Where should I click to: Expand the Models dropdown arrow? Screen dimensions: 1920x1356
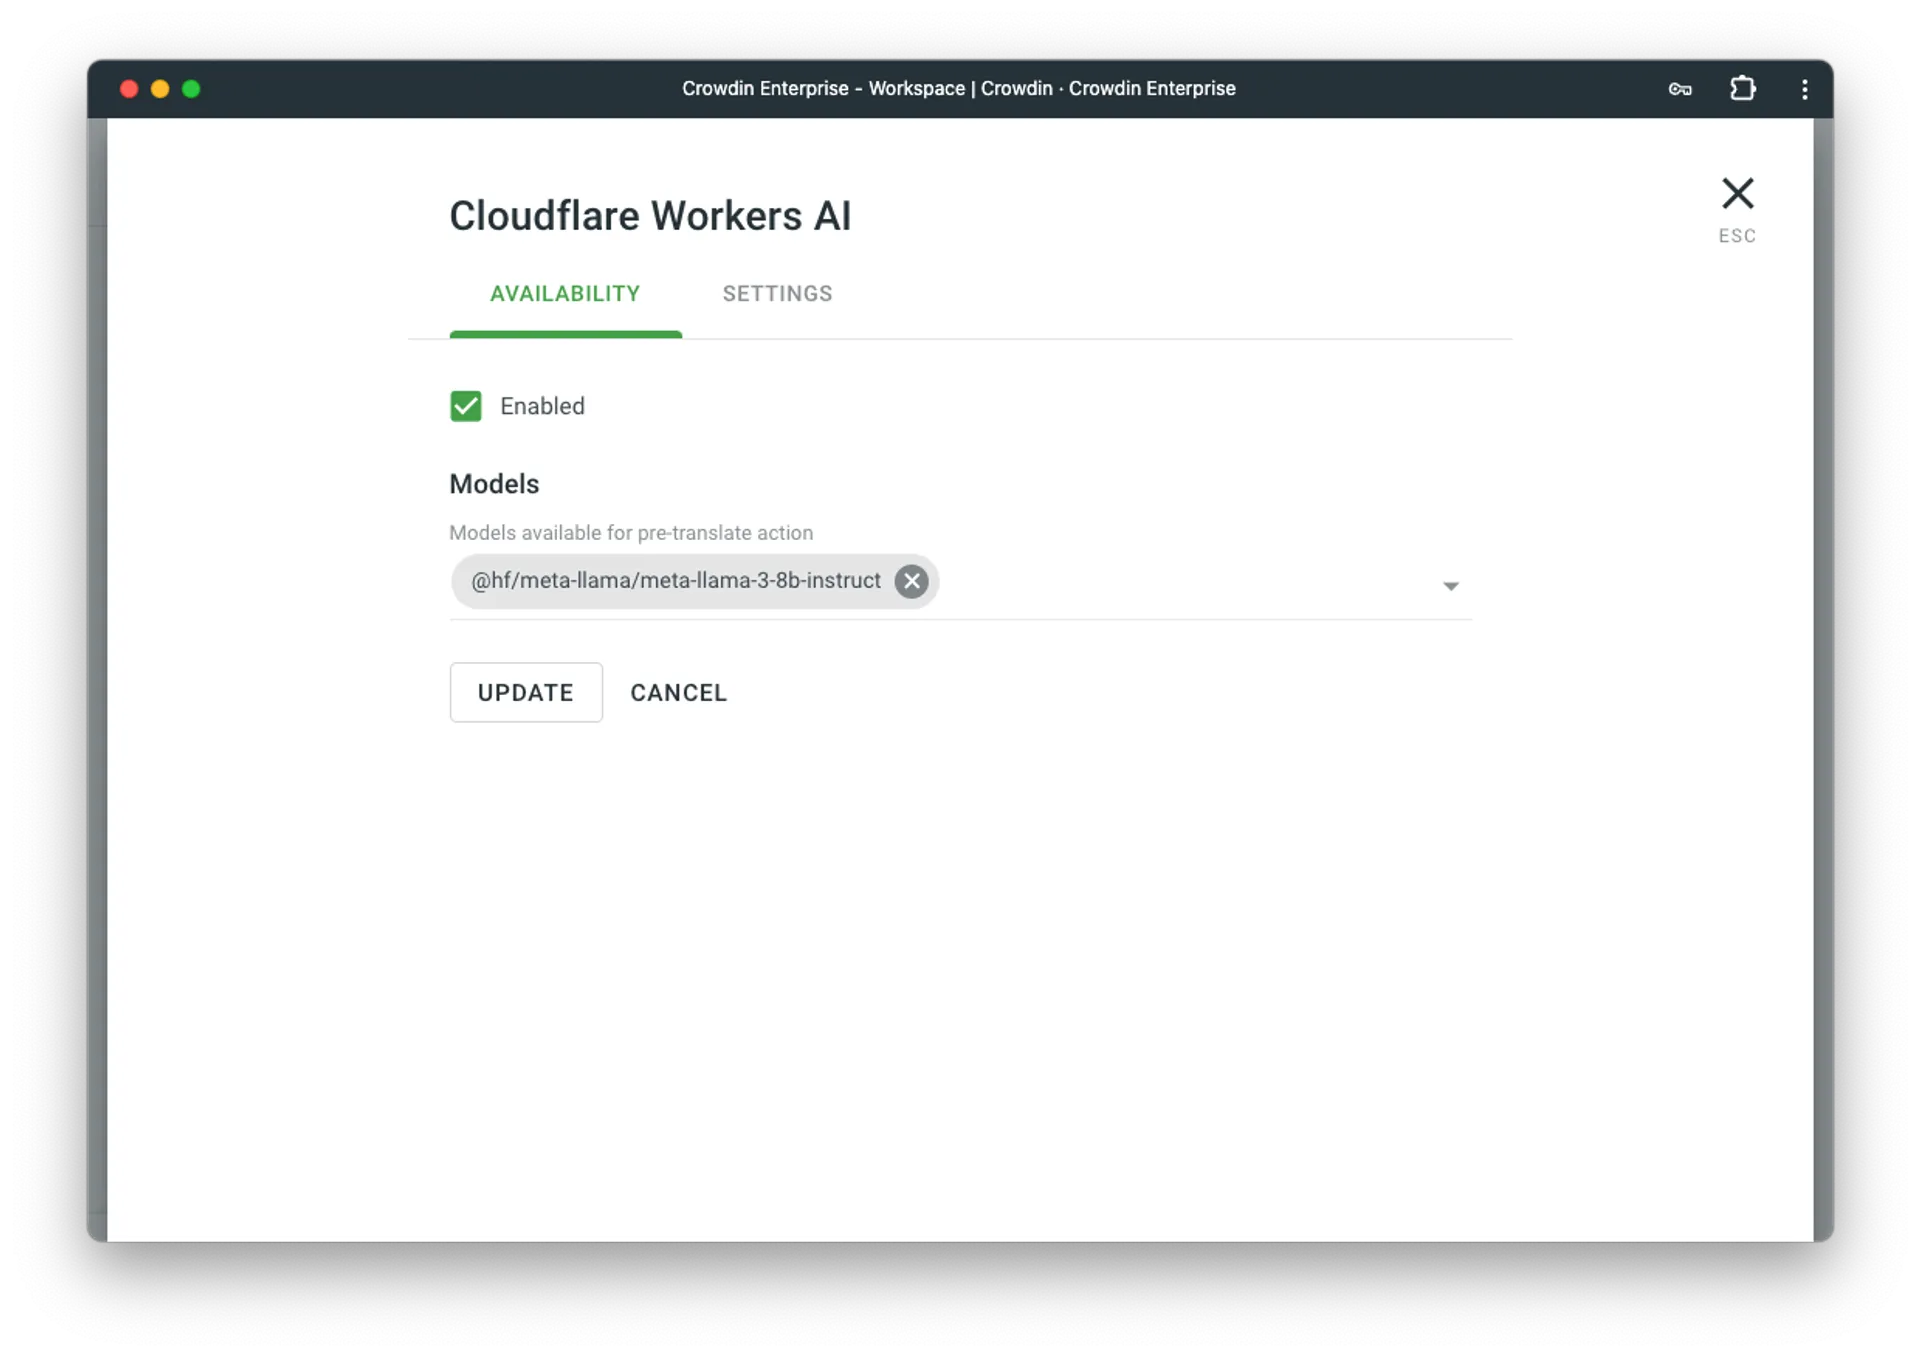click(1450, 586)
